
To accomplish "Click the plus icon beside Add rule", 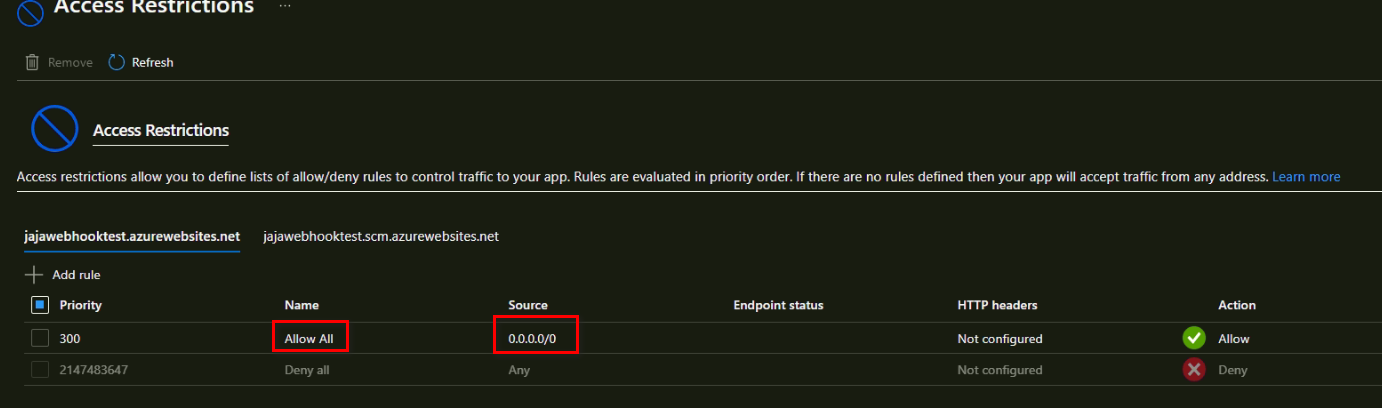I will [34, 274].
